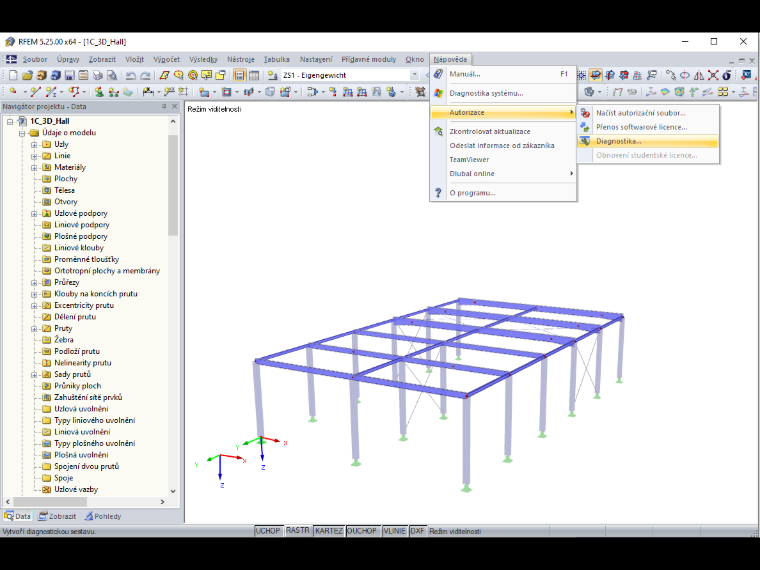760x570 pixels.
Task: Click the load cases edit icon before ZS1 combo
Action: tap(272, 75)
